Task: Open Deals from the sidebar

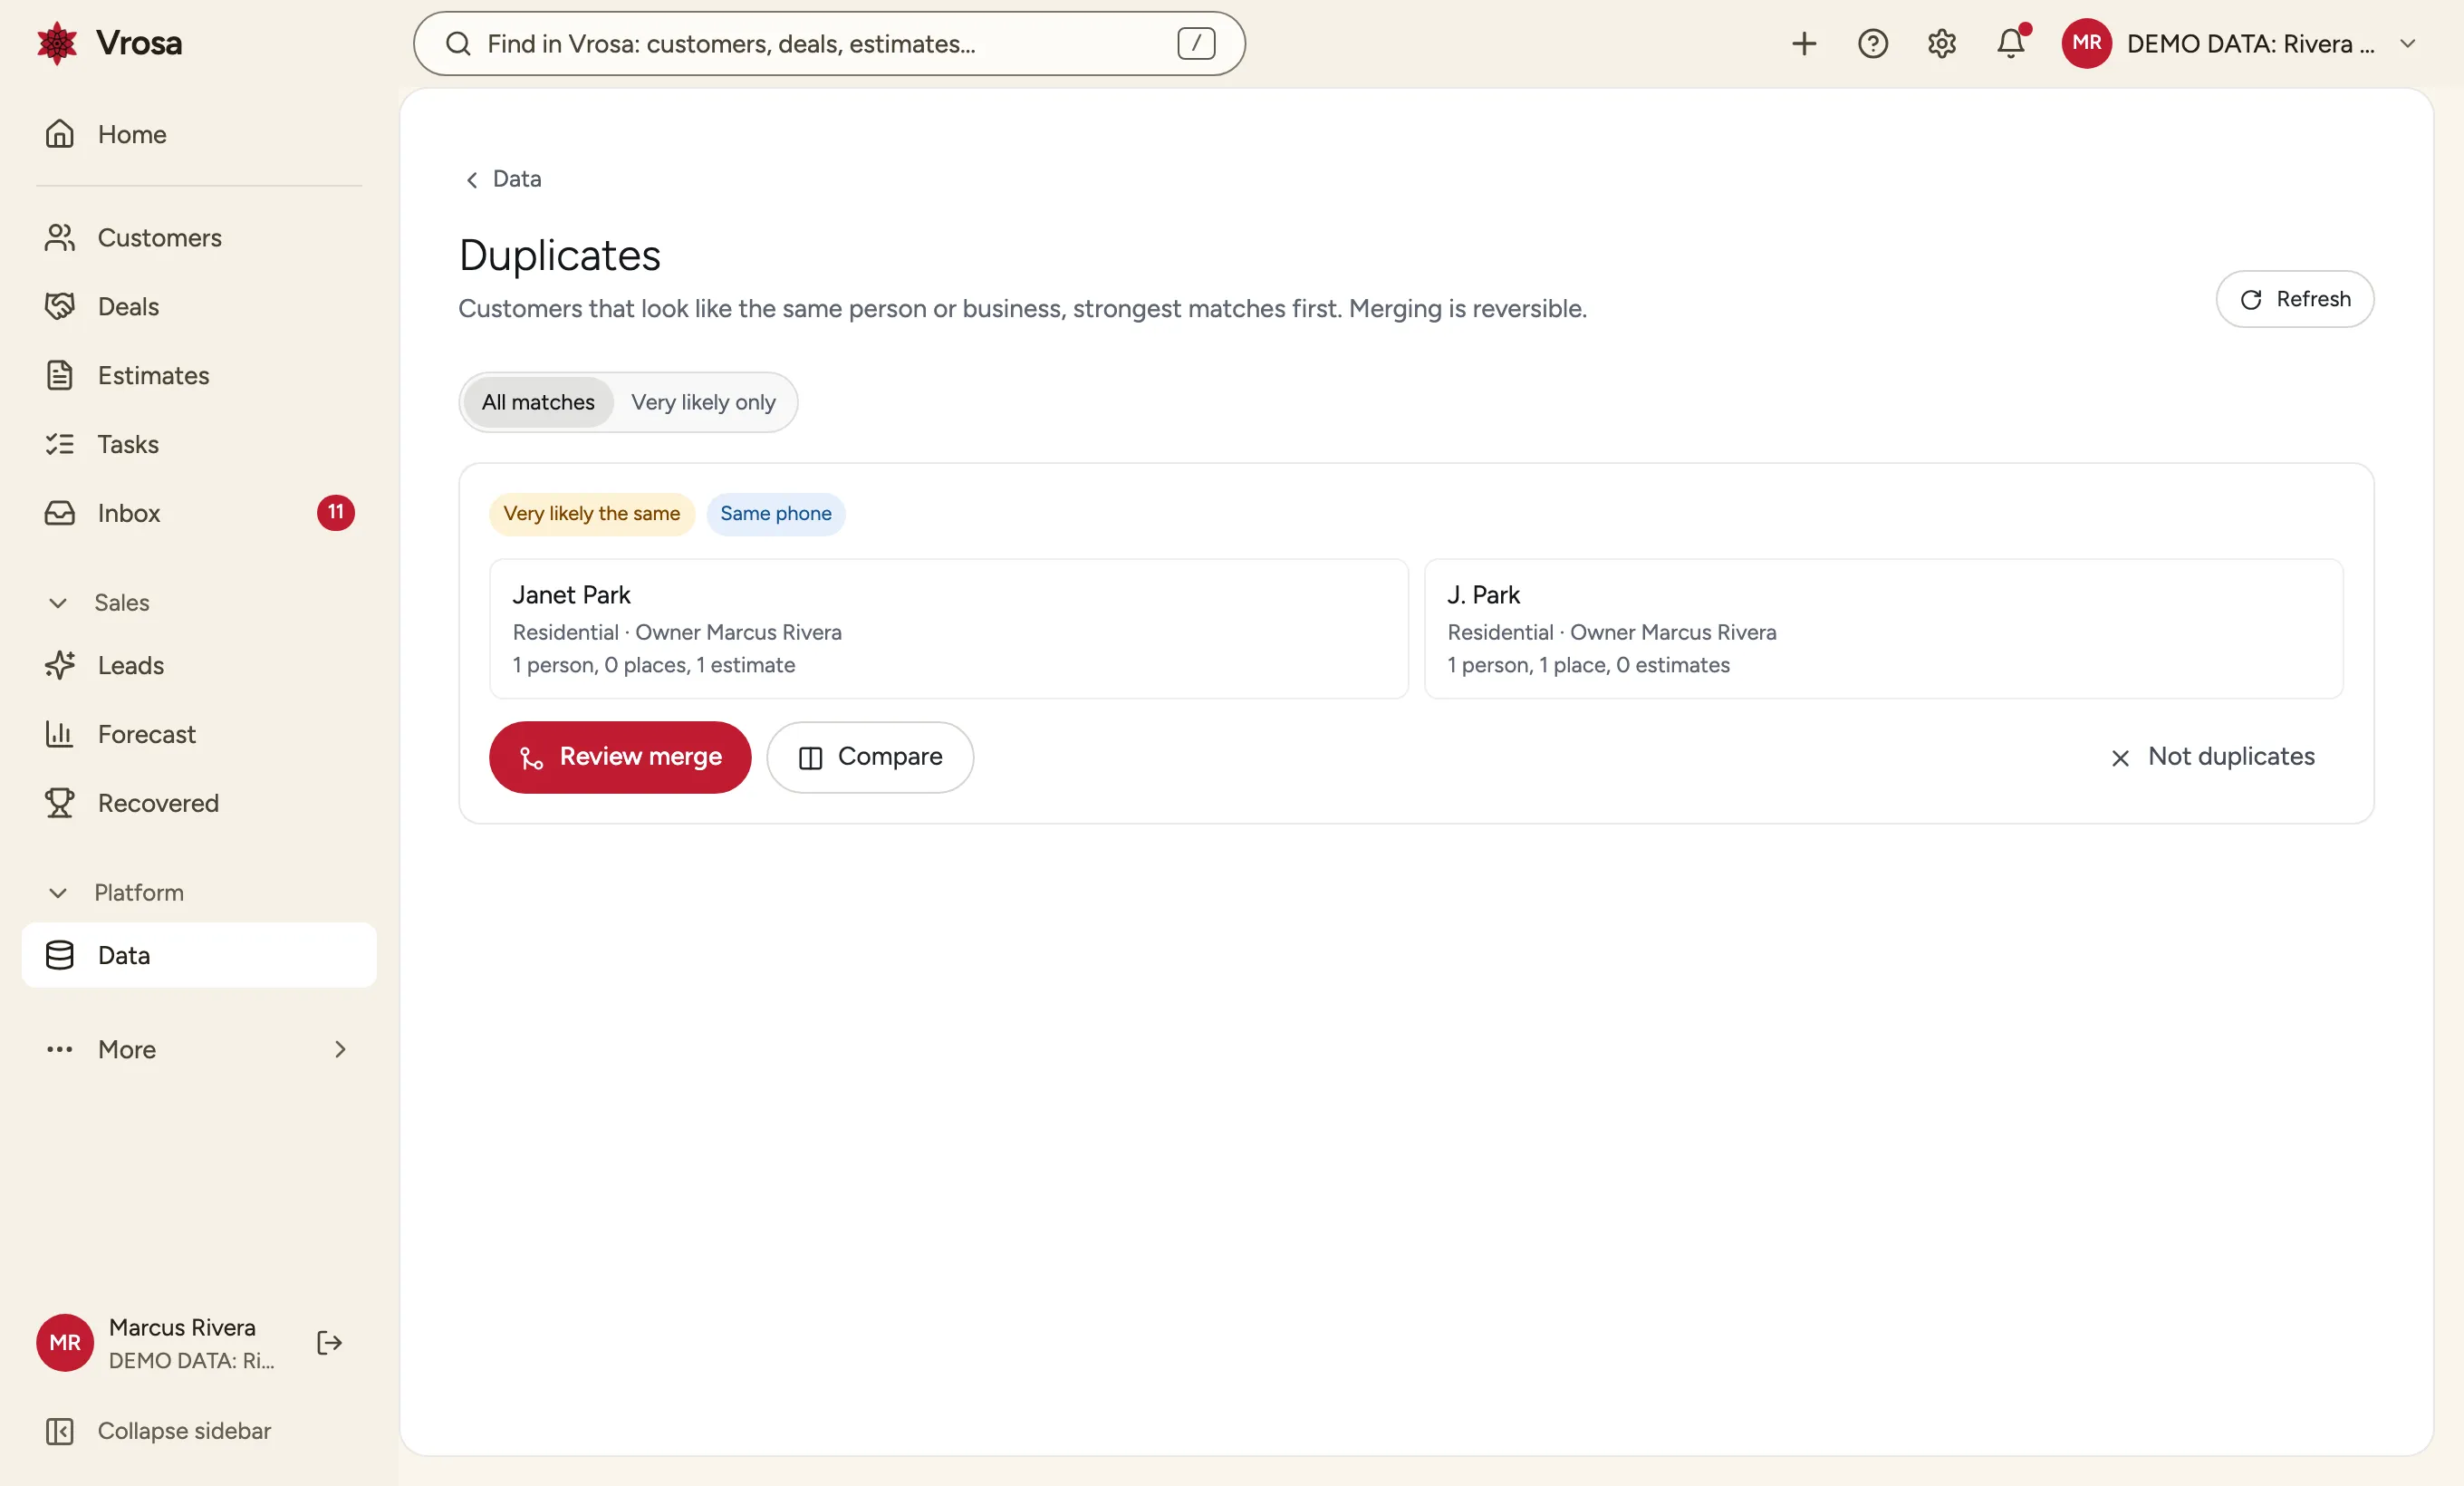Action: coord(199,307)
